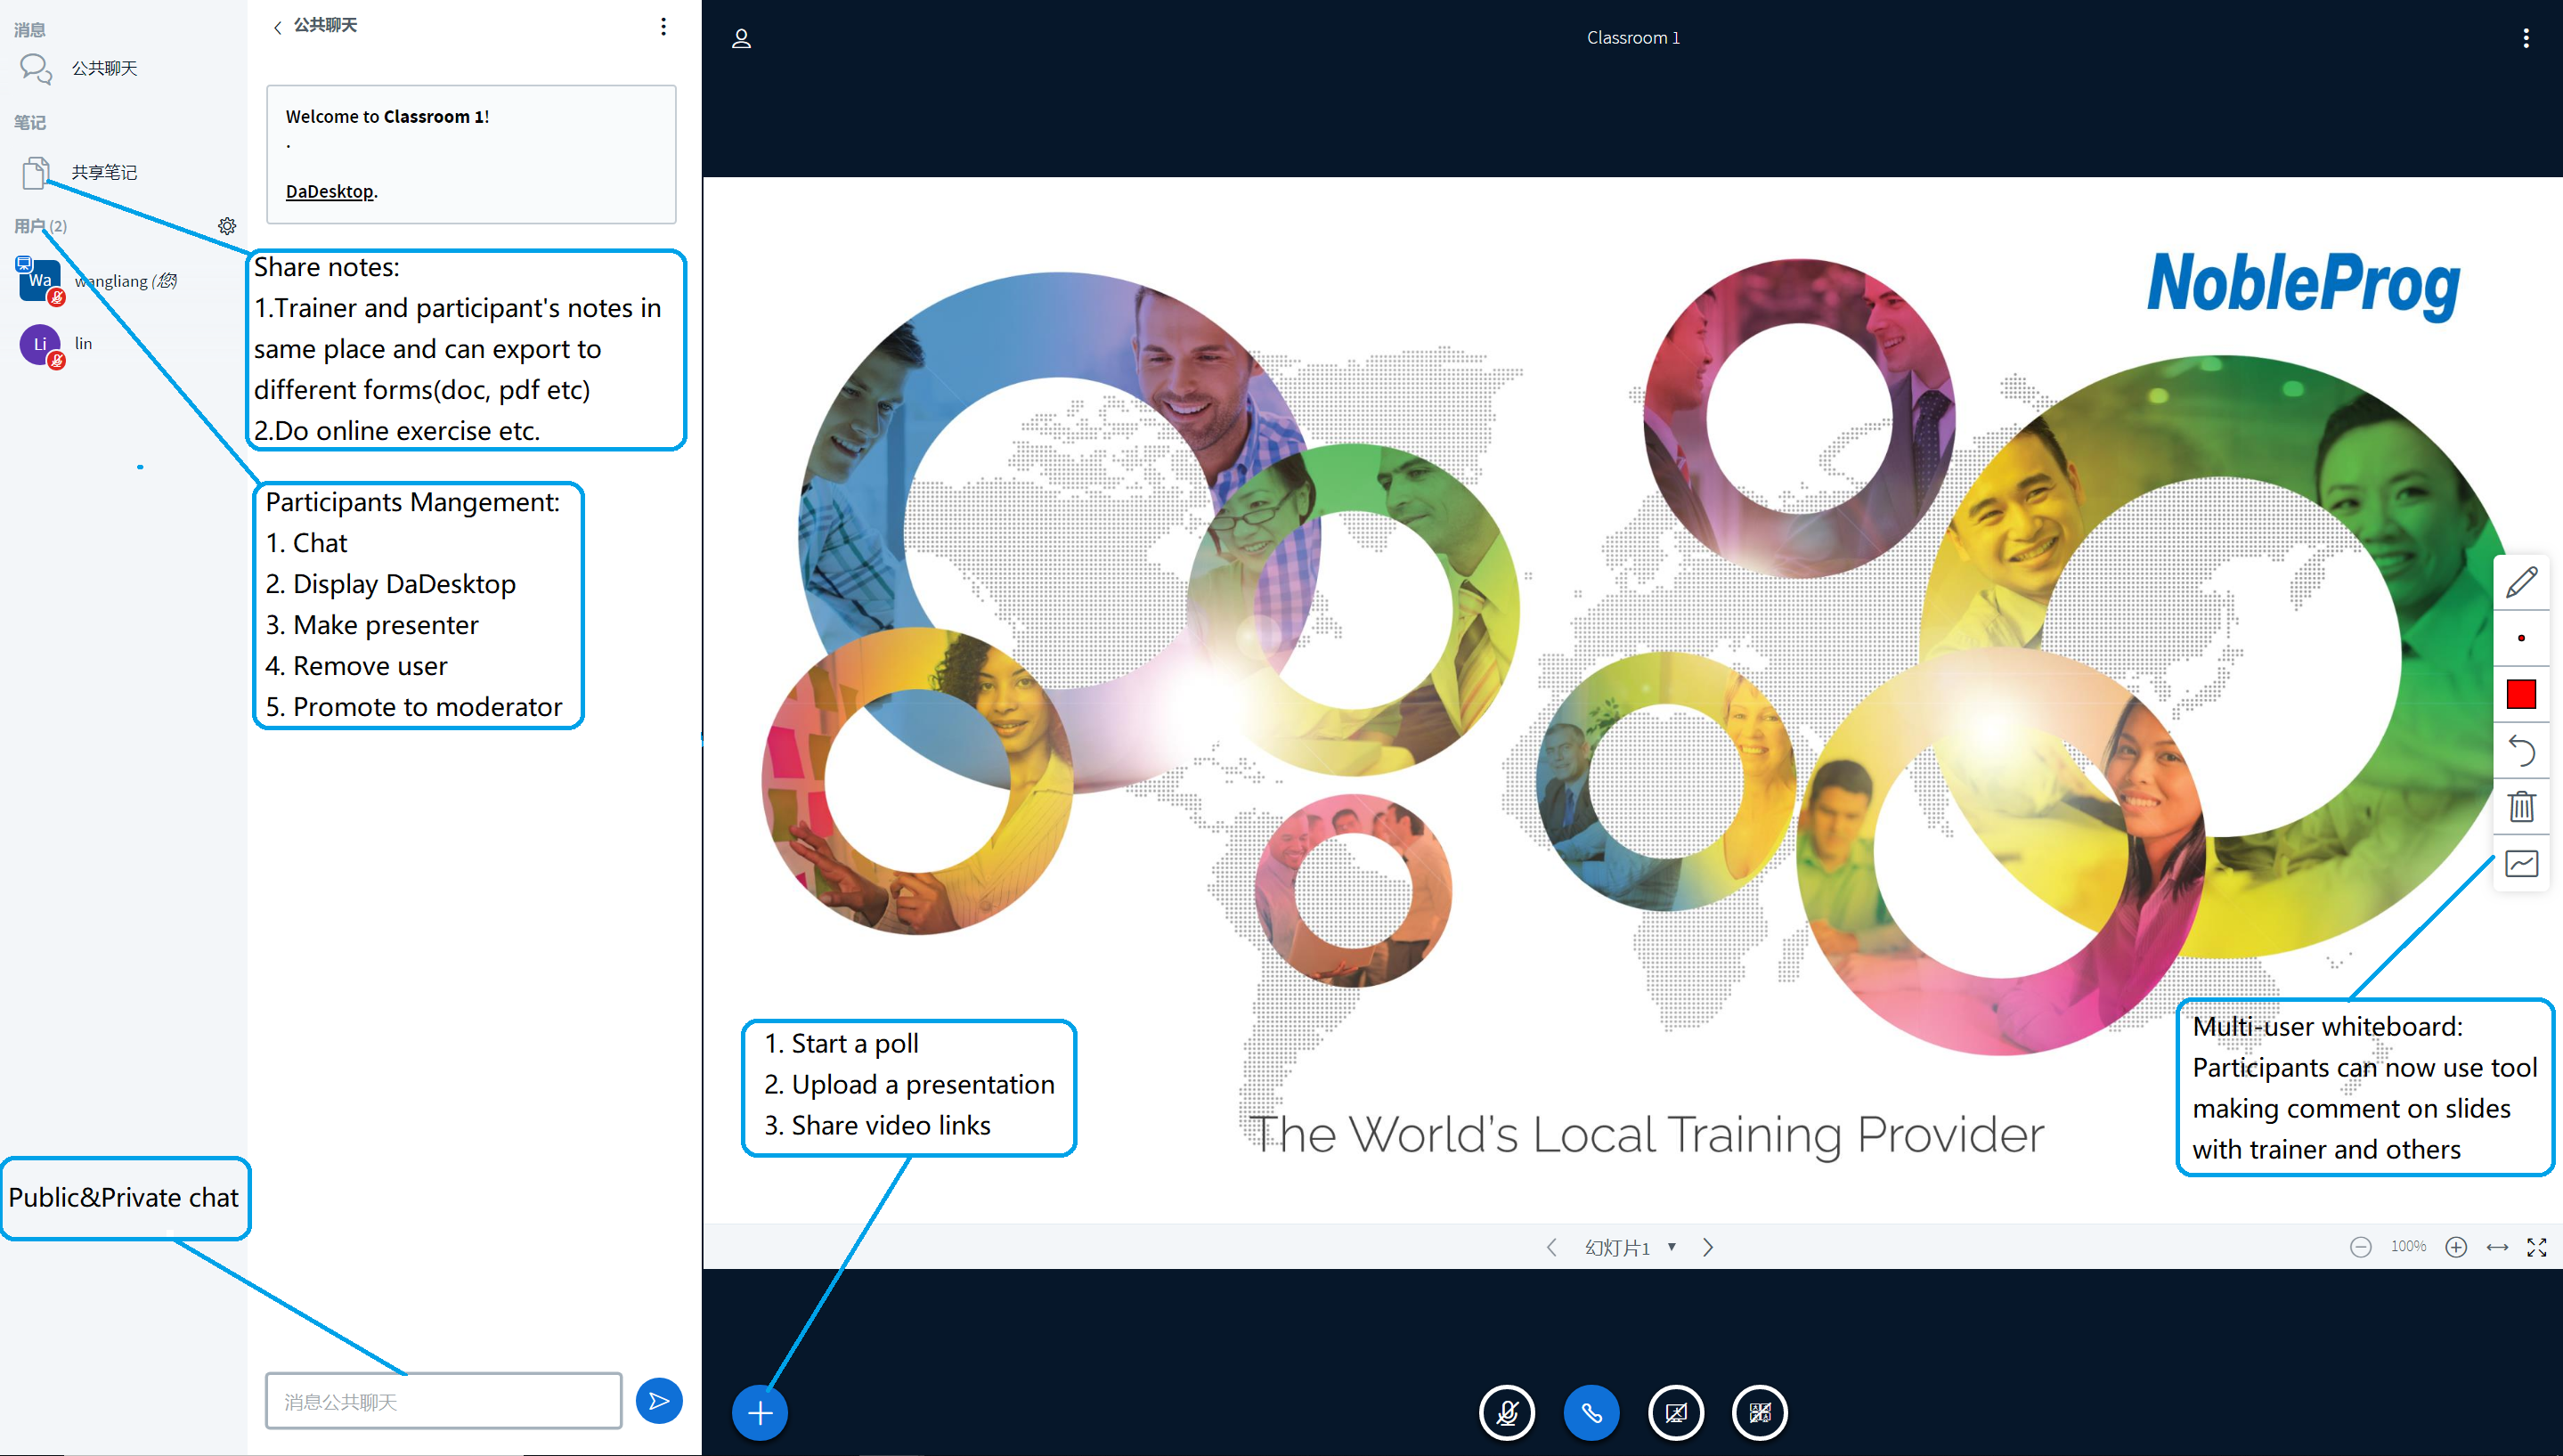Open the blue plus actions menu
This screenshot has width=2563, height=1456.
pyautogui.click(x=760, y=1412)
